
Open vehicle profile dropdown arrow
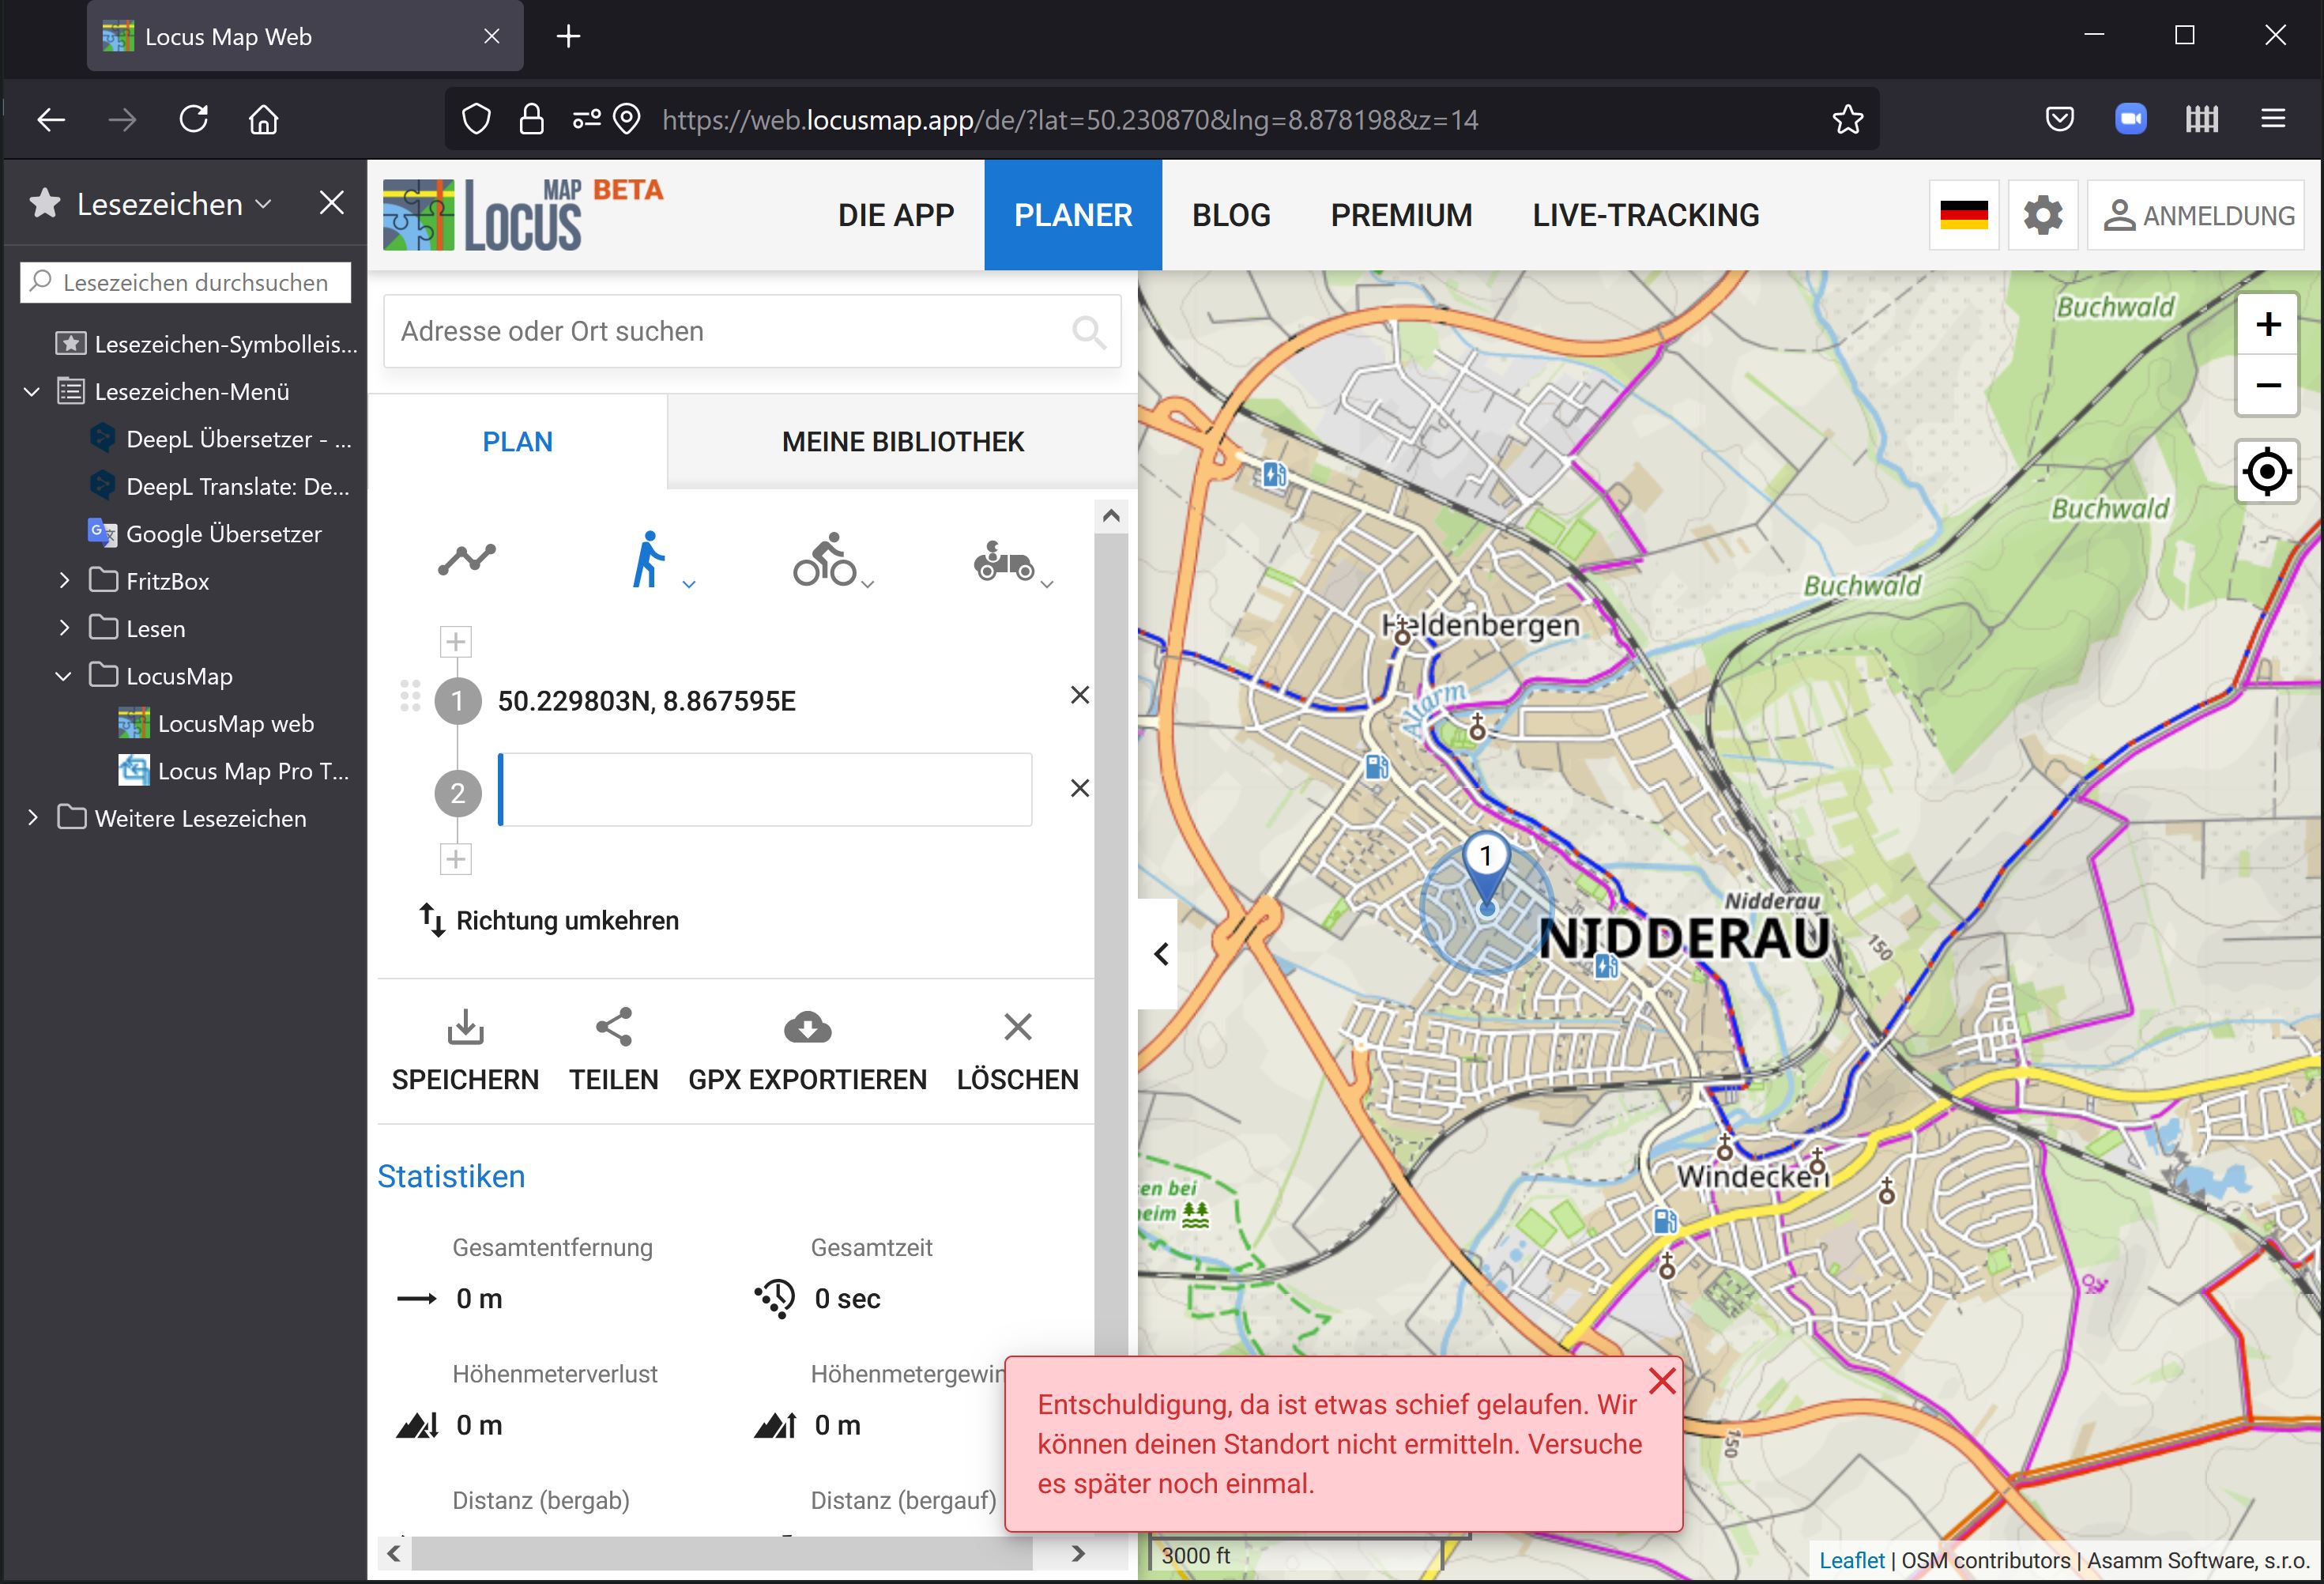(1047, 584)
